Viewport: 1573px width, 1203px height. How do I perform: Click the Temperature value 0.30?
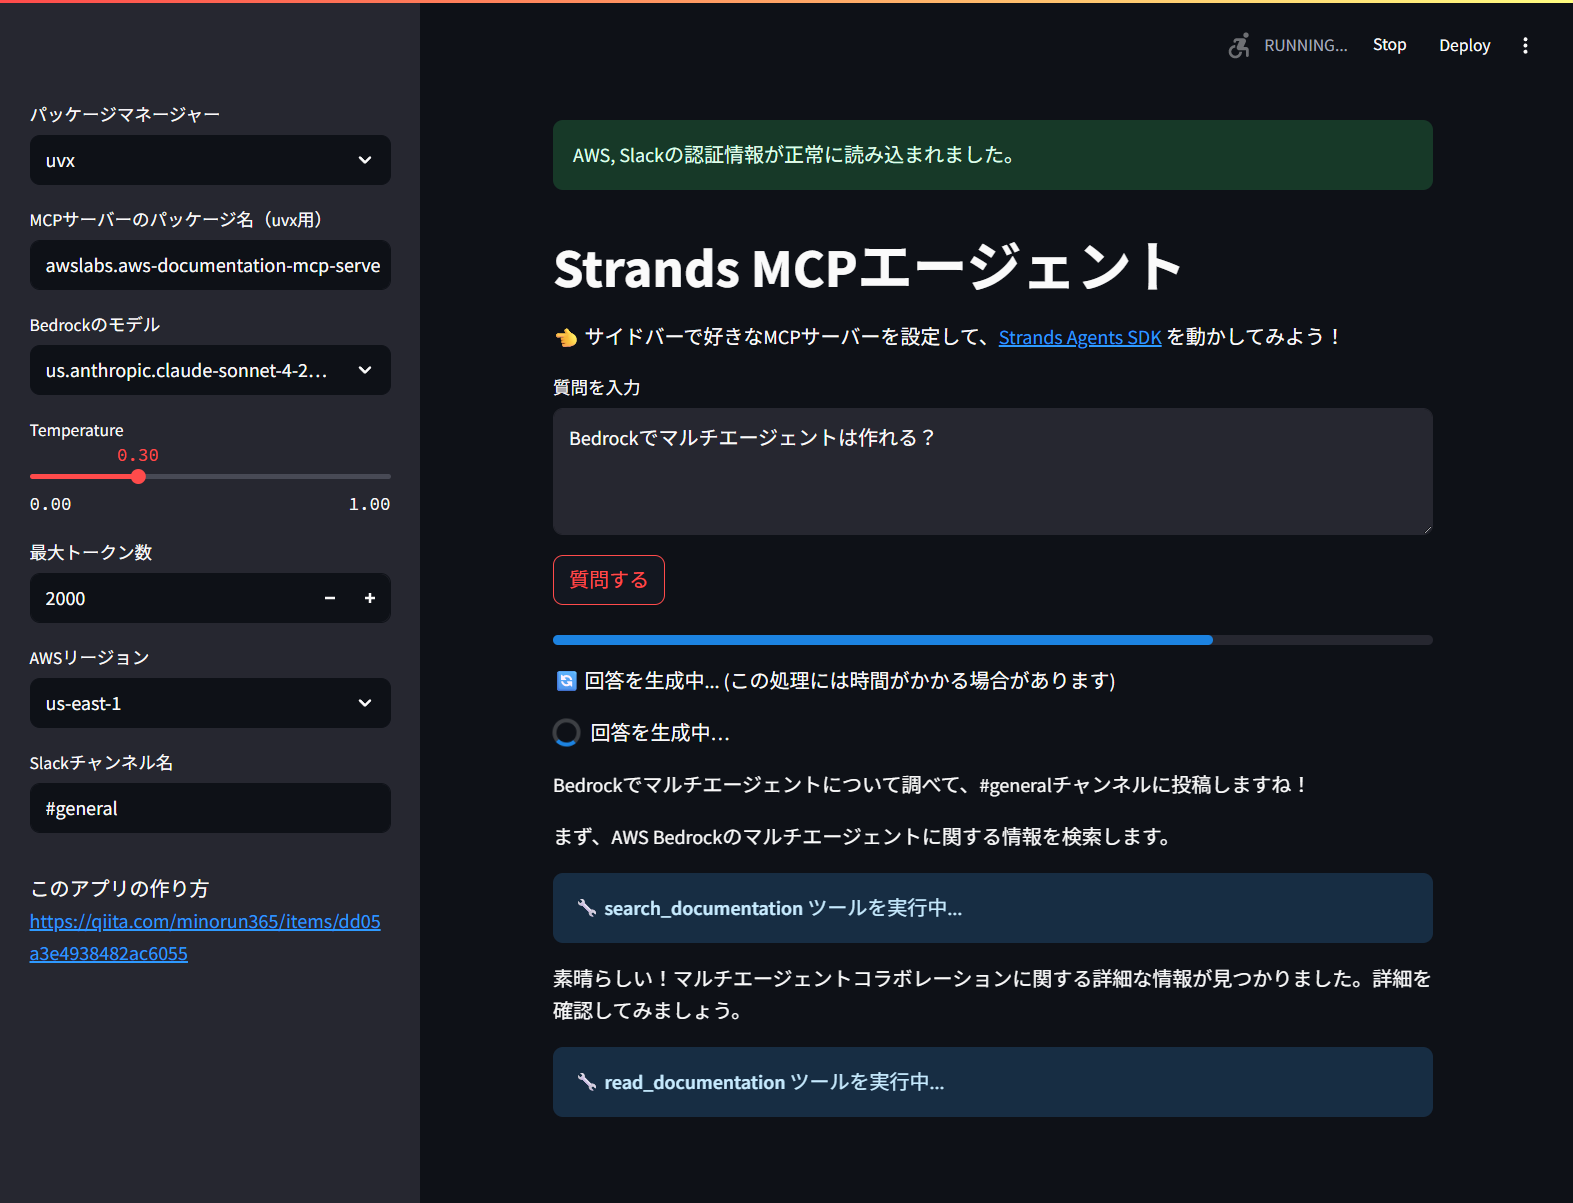tap(138, 455)
